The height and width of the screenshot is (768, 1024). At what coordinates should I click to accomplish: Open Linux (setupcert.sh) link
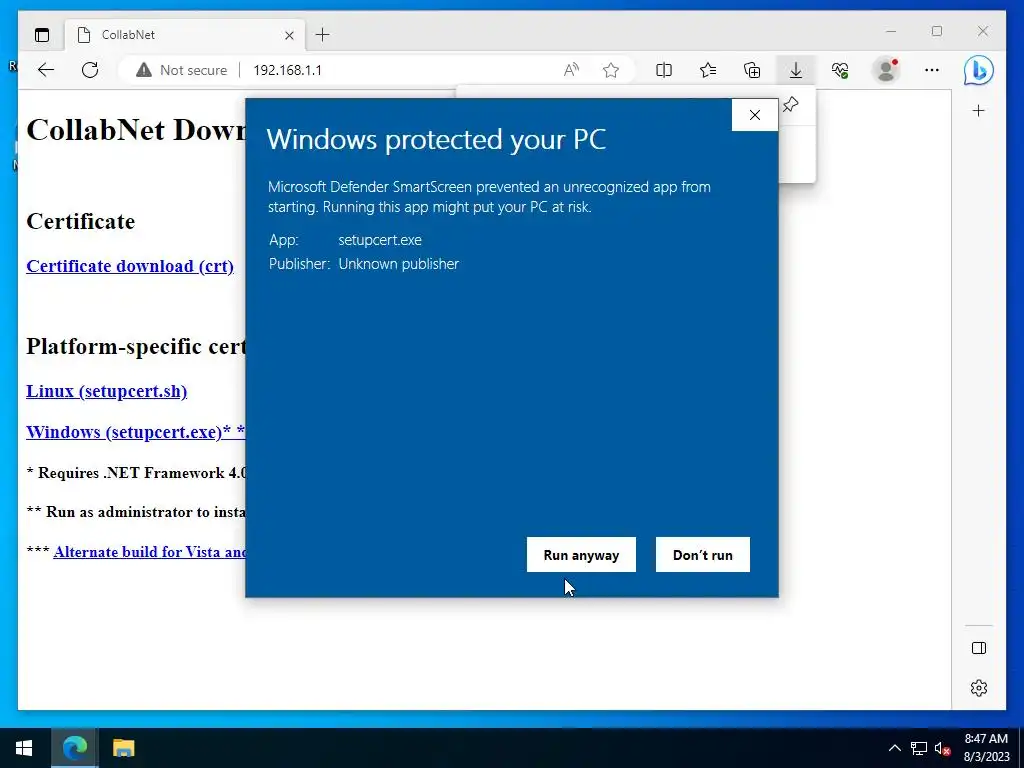click(x=106, y=391)
